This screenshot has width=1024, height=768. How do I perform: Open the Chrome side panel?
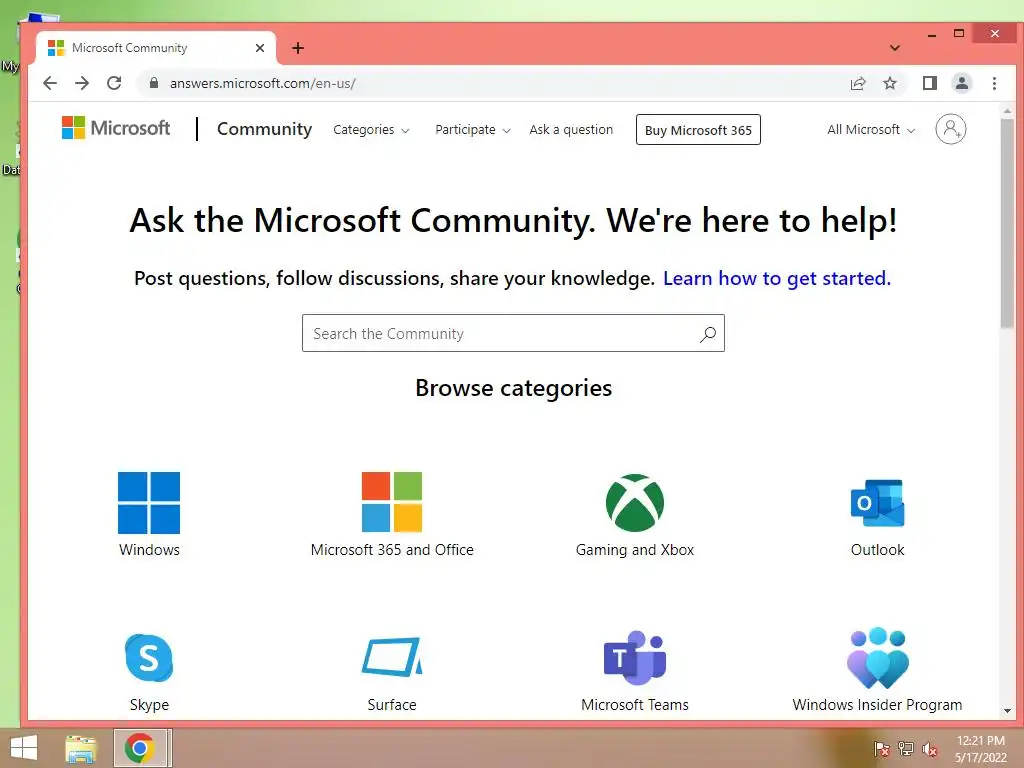click(929, 83)
